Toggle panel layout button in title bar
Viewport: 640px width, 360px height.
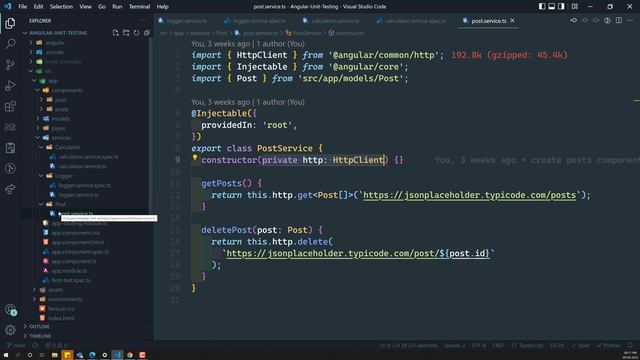click(x=551, y=7)
